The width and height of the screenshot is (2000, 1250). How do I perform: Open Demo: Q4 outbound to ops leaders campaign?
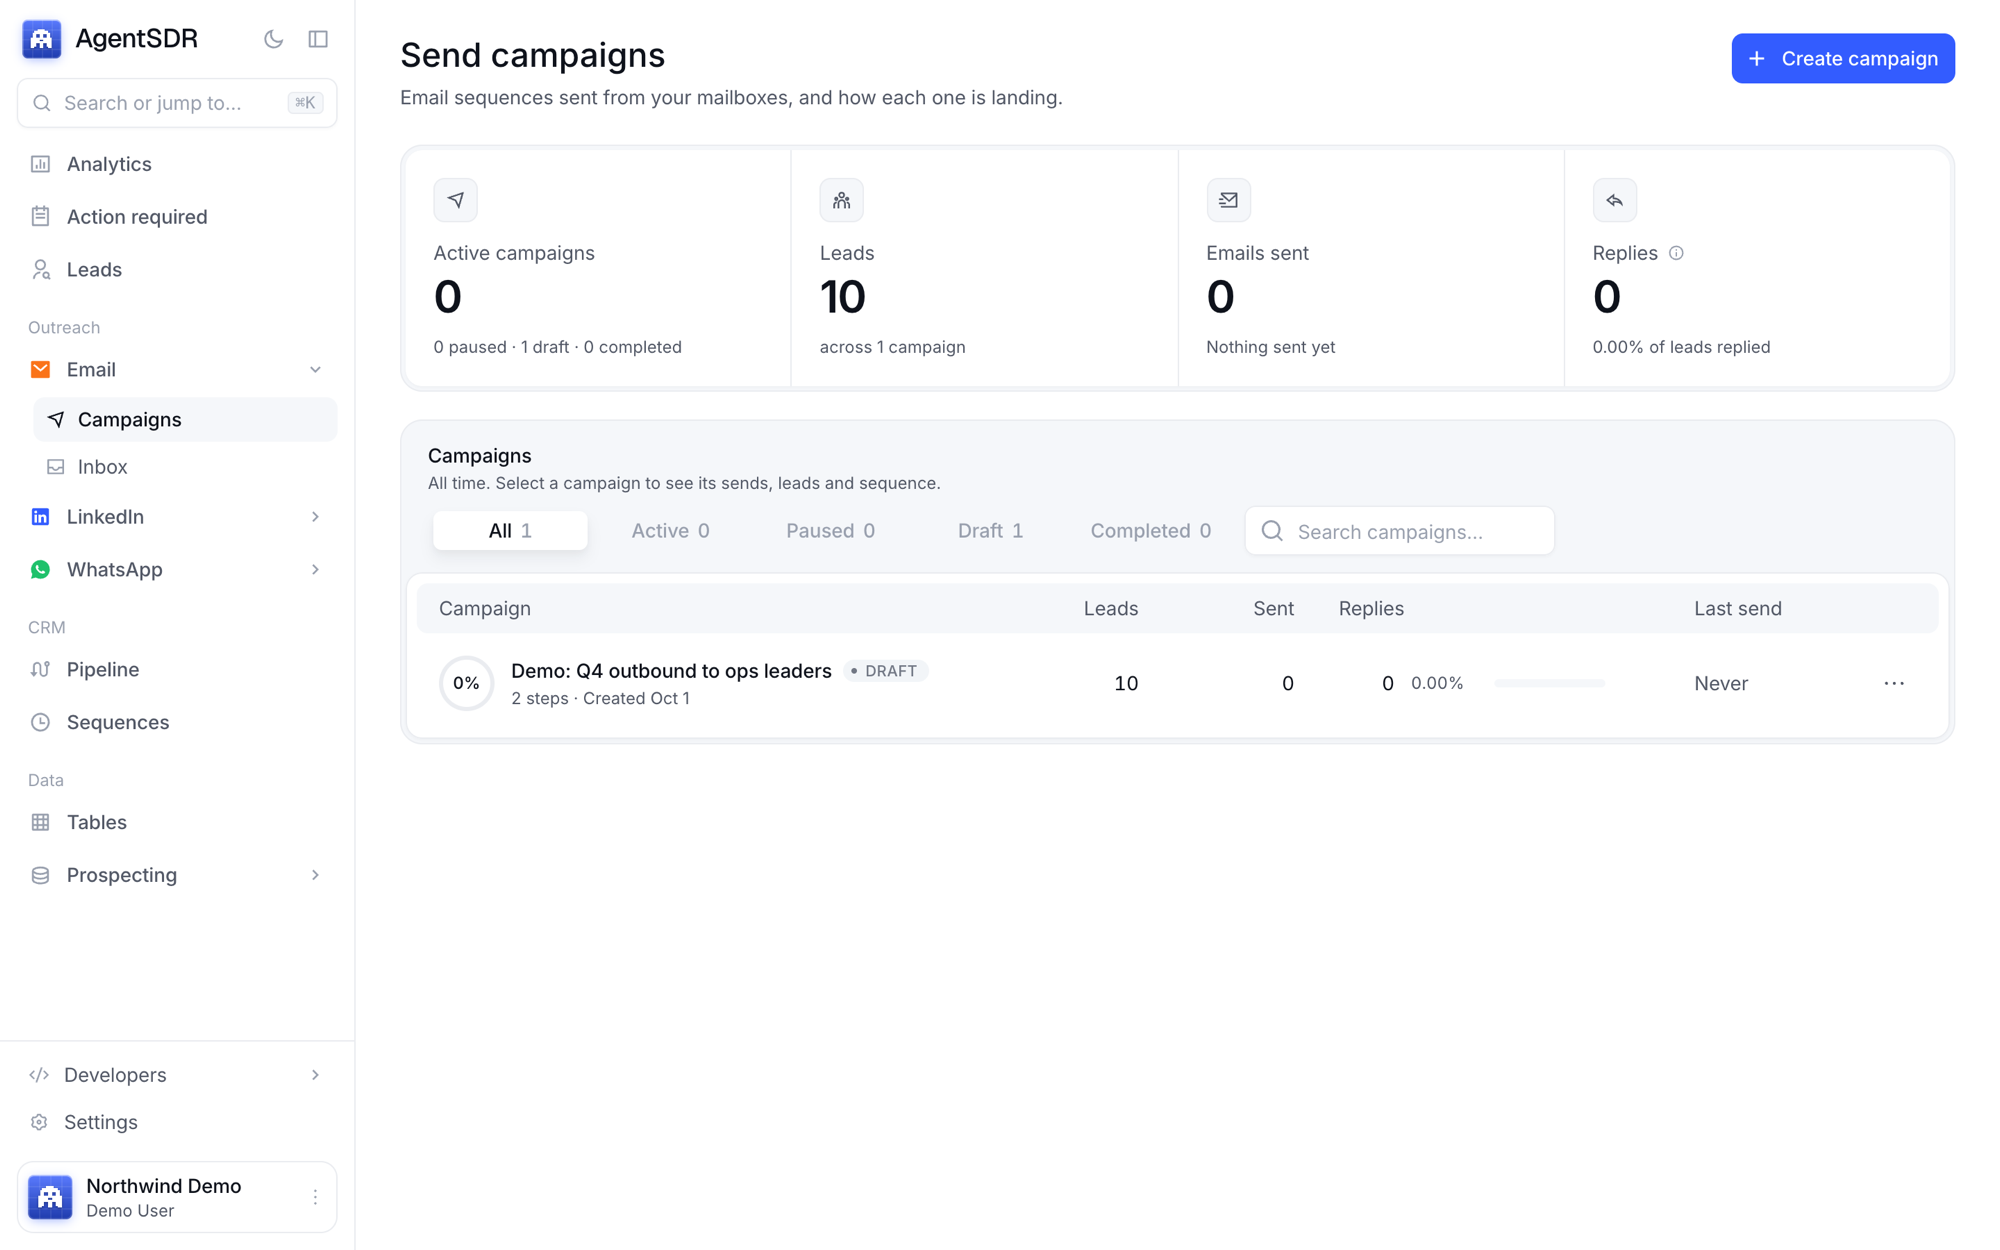pyautogui.click(x=671, y=671)
